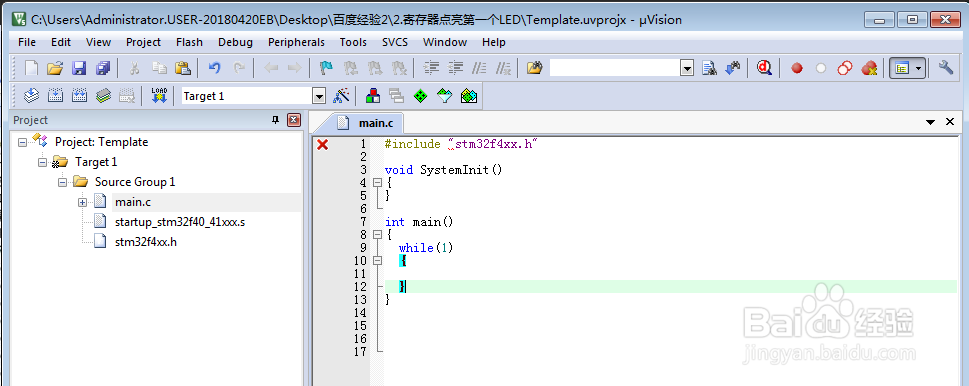969x386 pixels.
Task: Open the window view dropdown arrow
Action: point(919,68)
